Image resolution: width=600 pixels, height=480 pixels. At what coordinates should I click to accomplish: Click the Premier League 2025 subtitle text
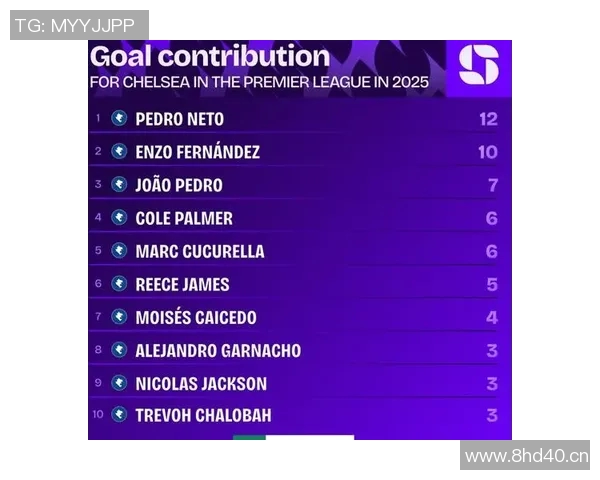coord(259,82)
